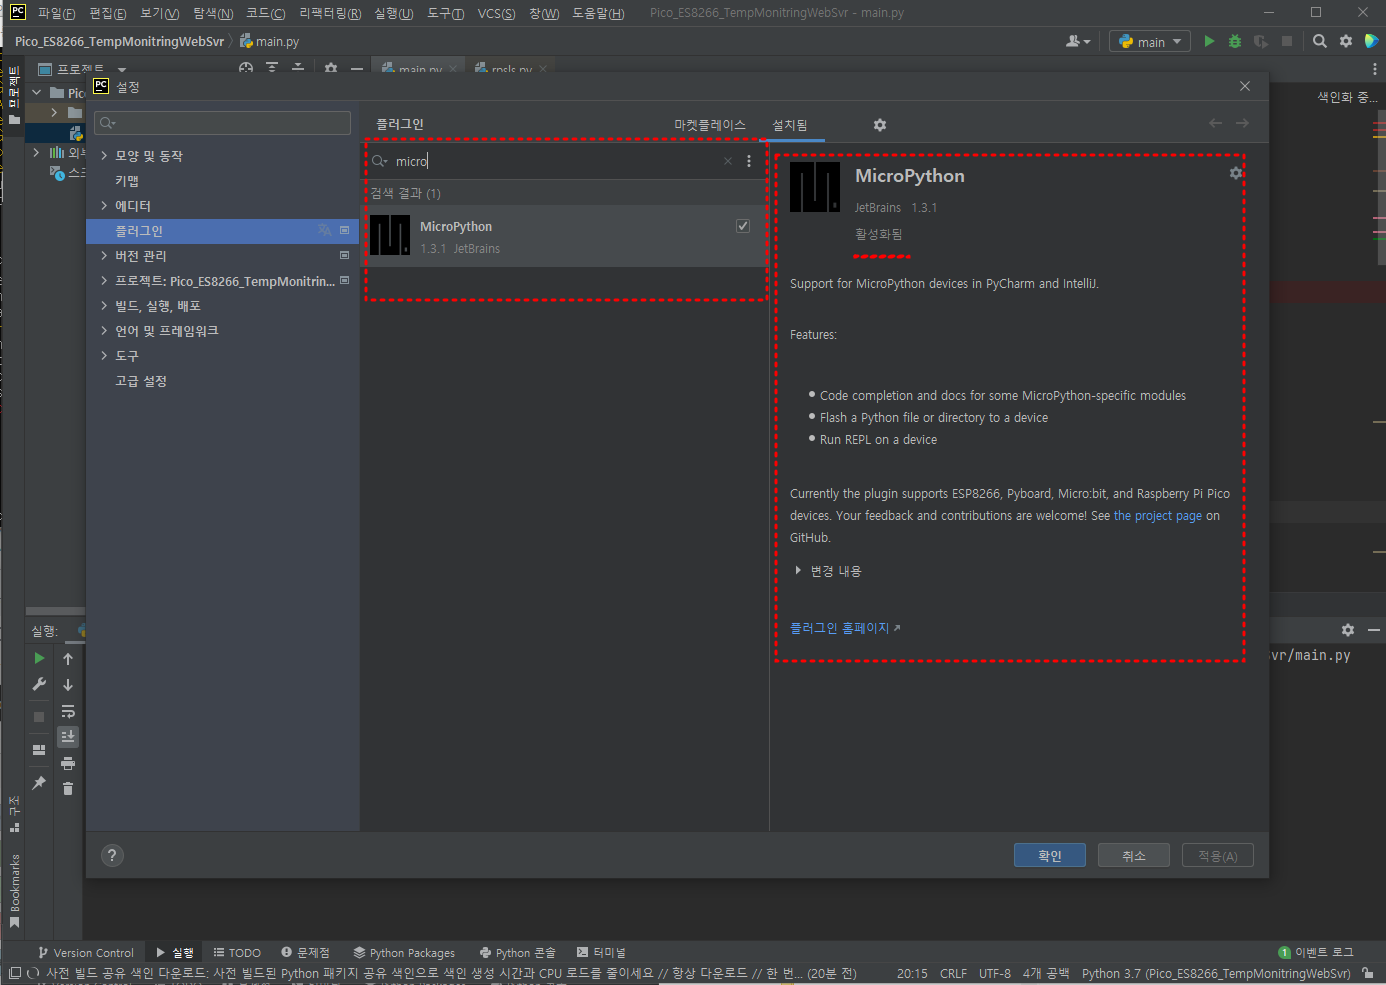Open the 리팩터링(R) menu
Viewport: 1386px width, 985px height.
coord(330,13)
